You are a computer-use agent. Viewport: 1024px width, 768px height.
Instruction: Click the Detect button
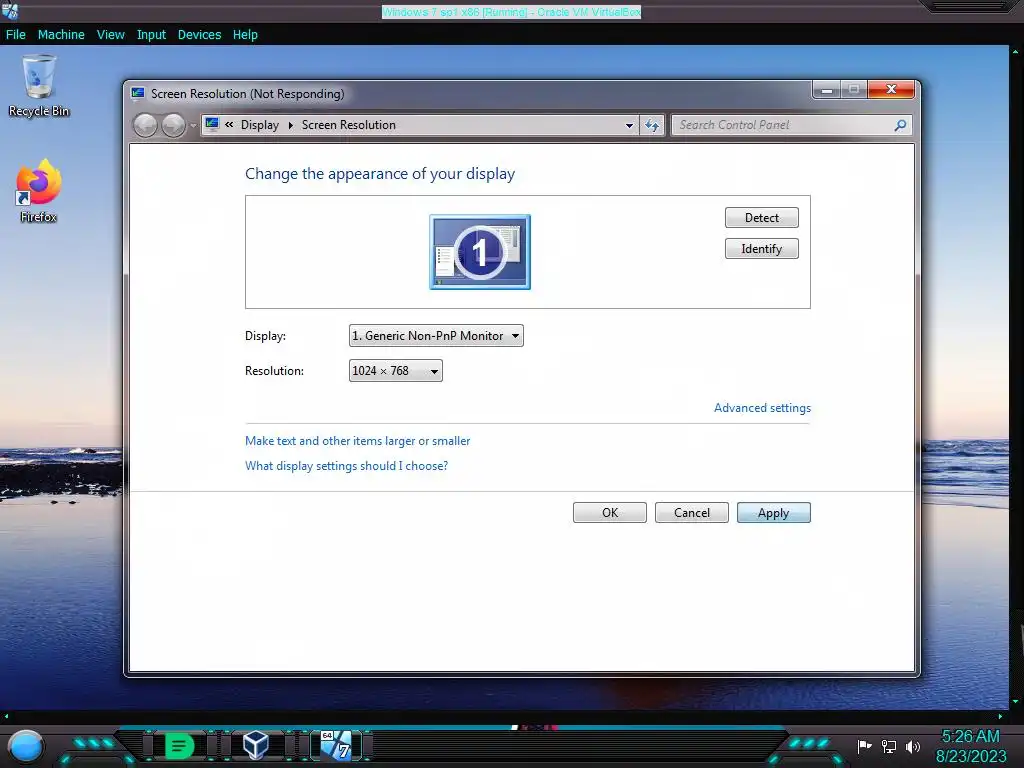761,217
